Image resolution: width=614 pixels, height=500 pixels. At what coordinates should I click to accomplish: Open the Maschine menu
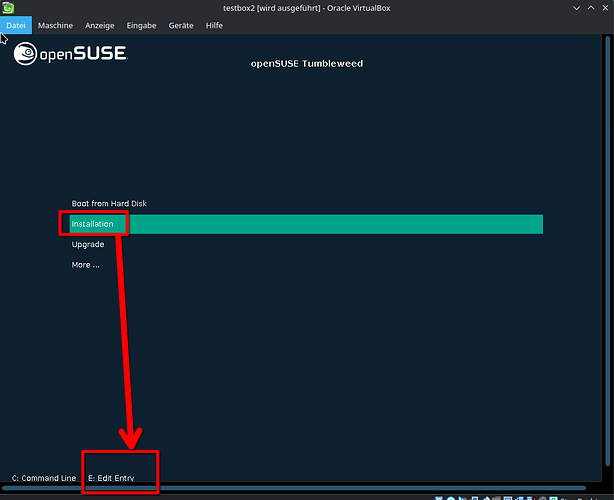[55, 25]
